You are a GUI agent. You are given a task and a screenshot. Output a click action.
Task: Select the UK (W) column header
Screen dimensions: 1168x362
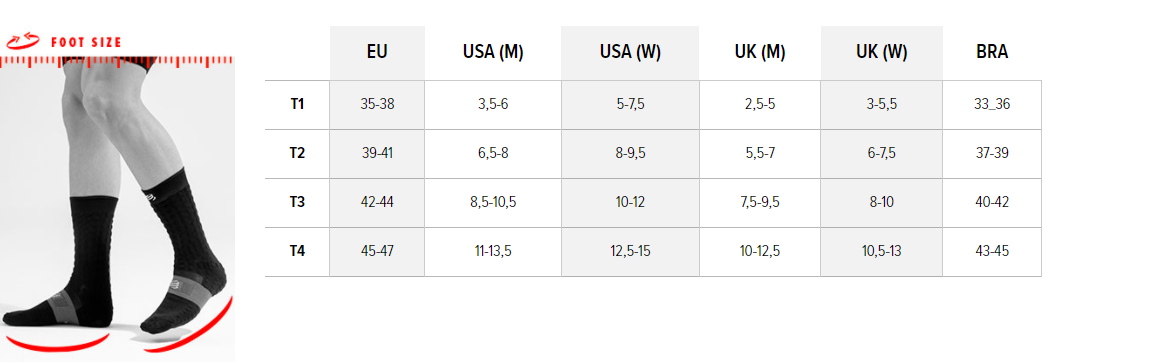881,53
